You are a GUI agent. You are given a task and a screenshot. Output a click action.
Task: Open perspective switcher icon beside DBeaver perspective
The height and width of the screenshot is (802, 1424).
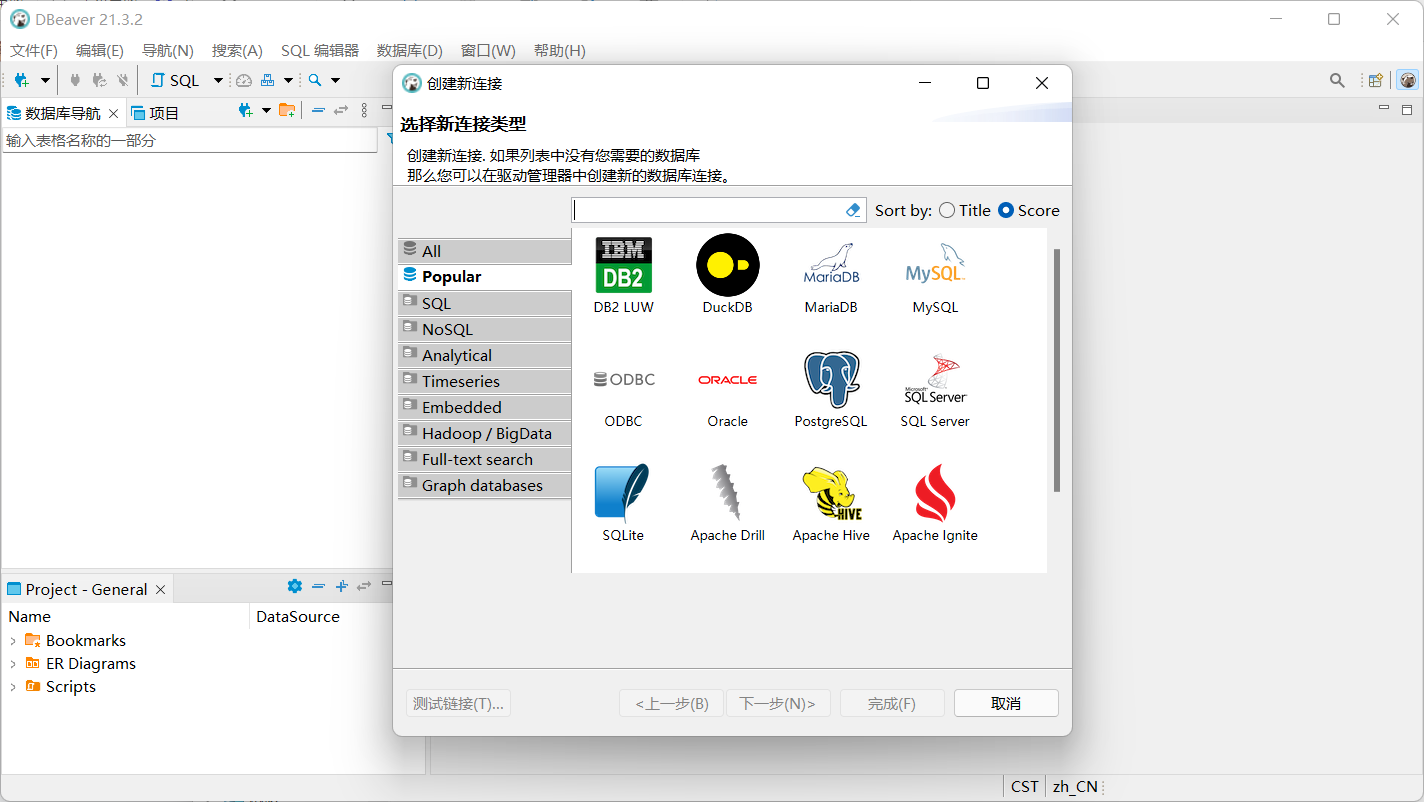point(1376,80)
